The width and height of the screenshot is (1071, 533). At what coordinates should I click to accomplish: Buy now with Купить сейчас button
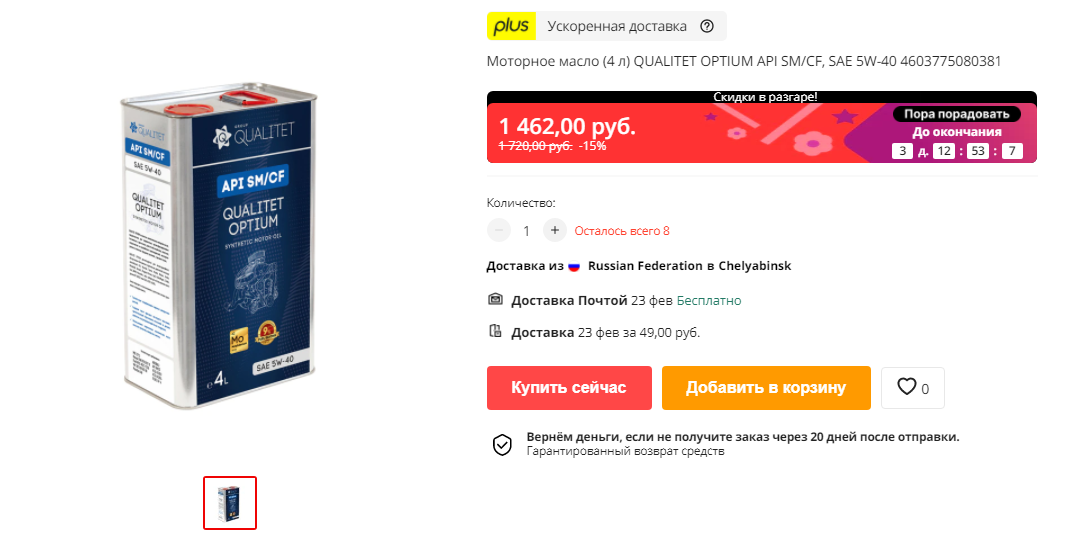pos(569,388)
